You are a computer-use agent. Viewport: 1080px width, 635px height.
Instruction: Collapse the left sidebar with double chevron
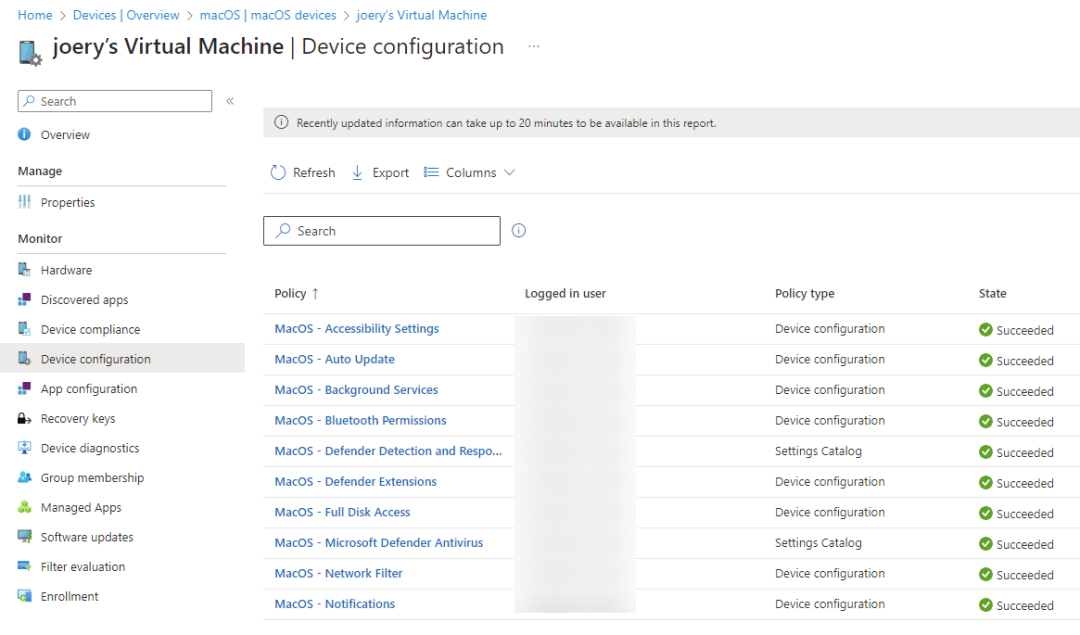[x=230, y=101]
